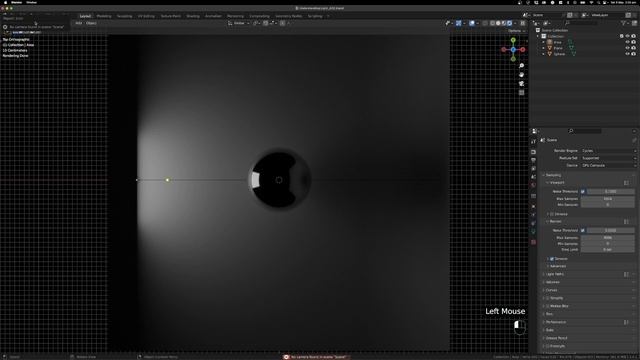Expand the Performance panel
640x360 pixels.
tap(555, 322)
